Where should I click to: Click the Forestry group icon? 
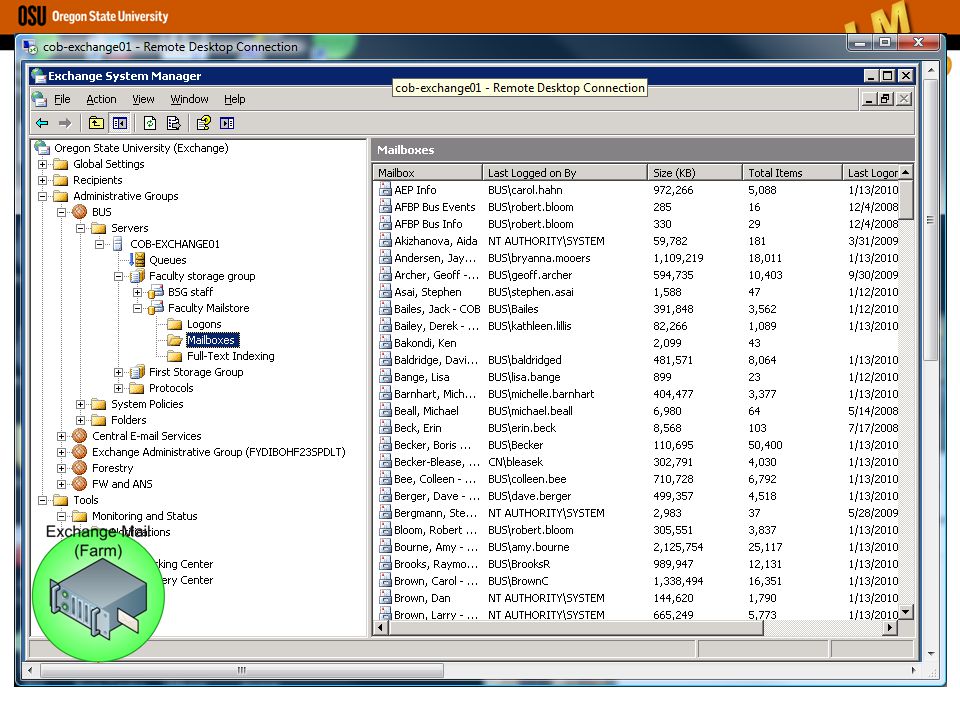coord(80,468)
